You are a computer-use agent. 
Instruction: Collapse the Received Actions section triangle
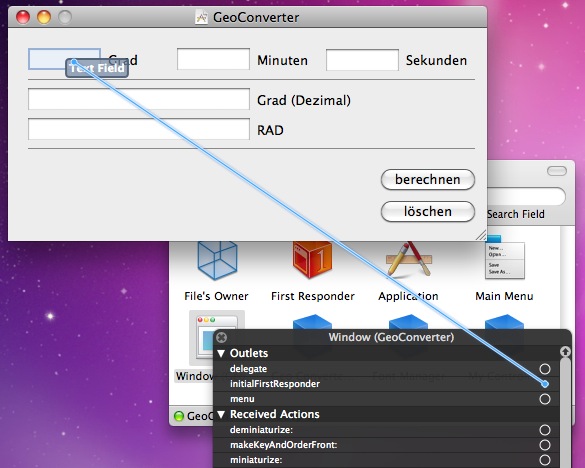[x=221, y=414]
